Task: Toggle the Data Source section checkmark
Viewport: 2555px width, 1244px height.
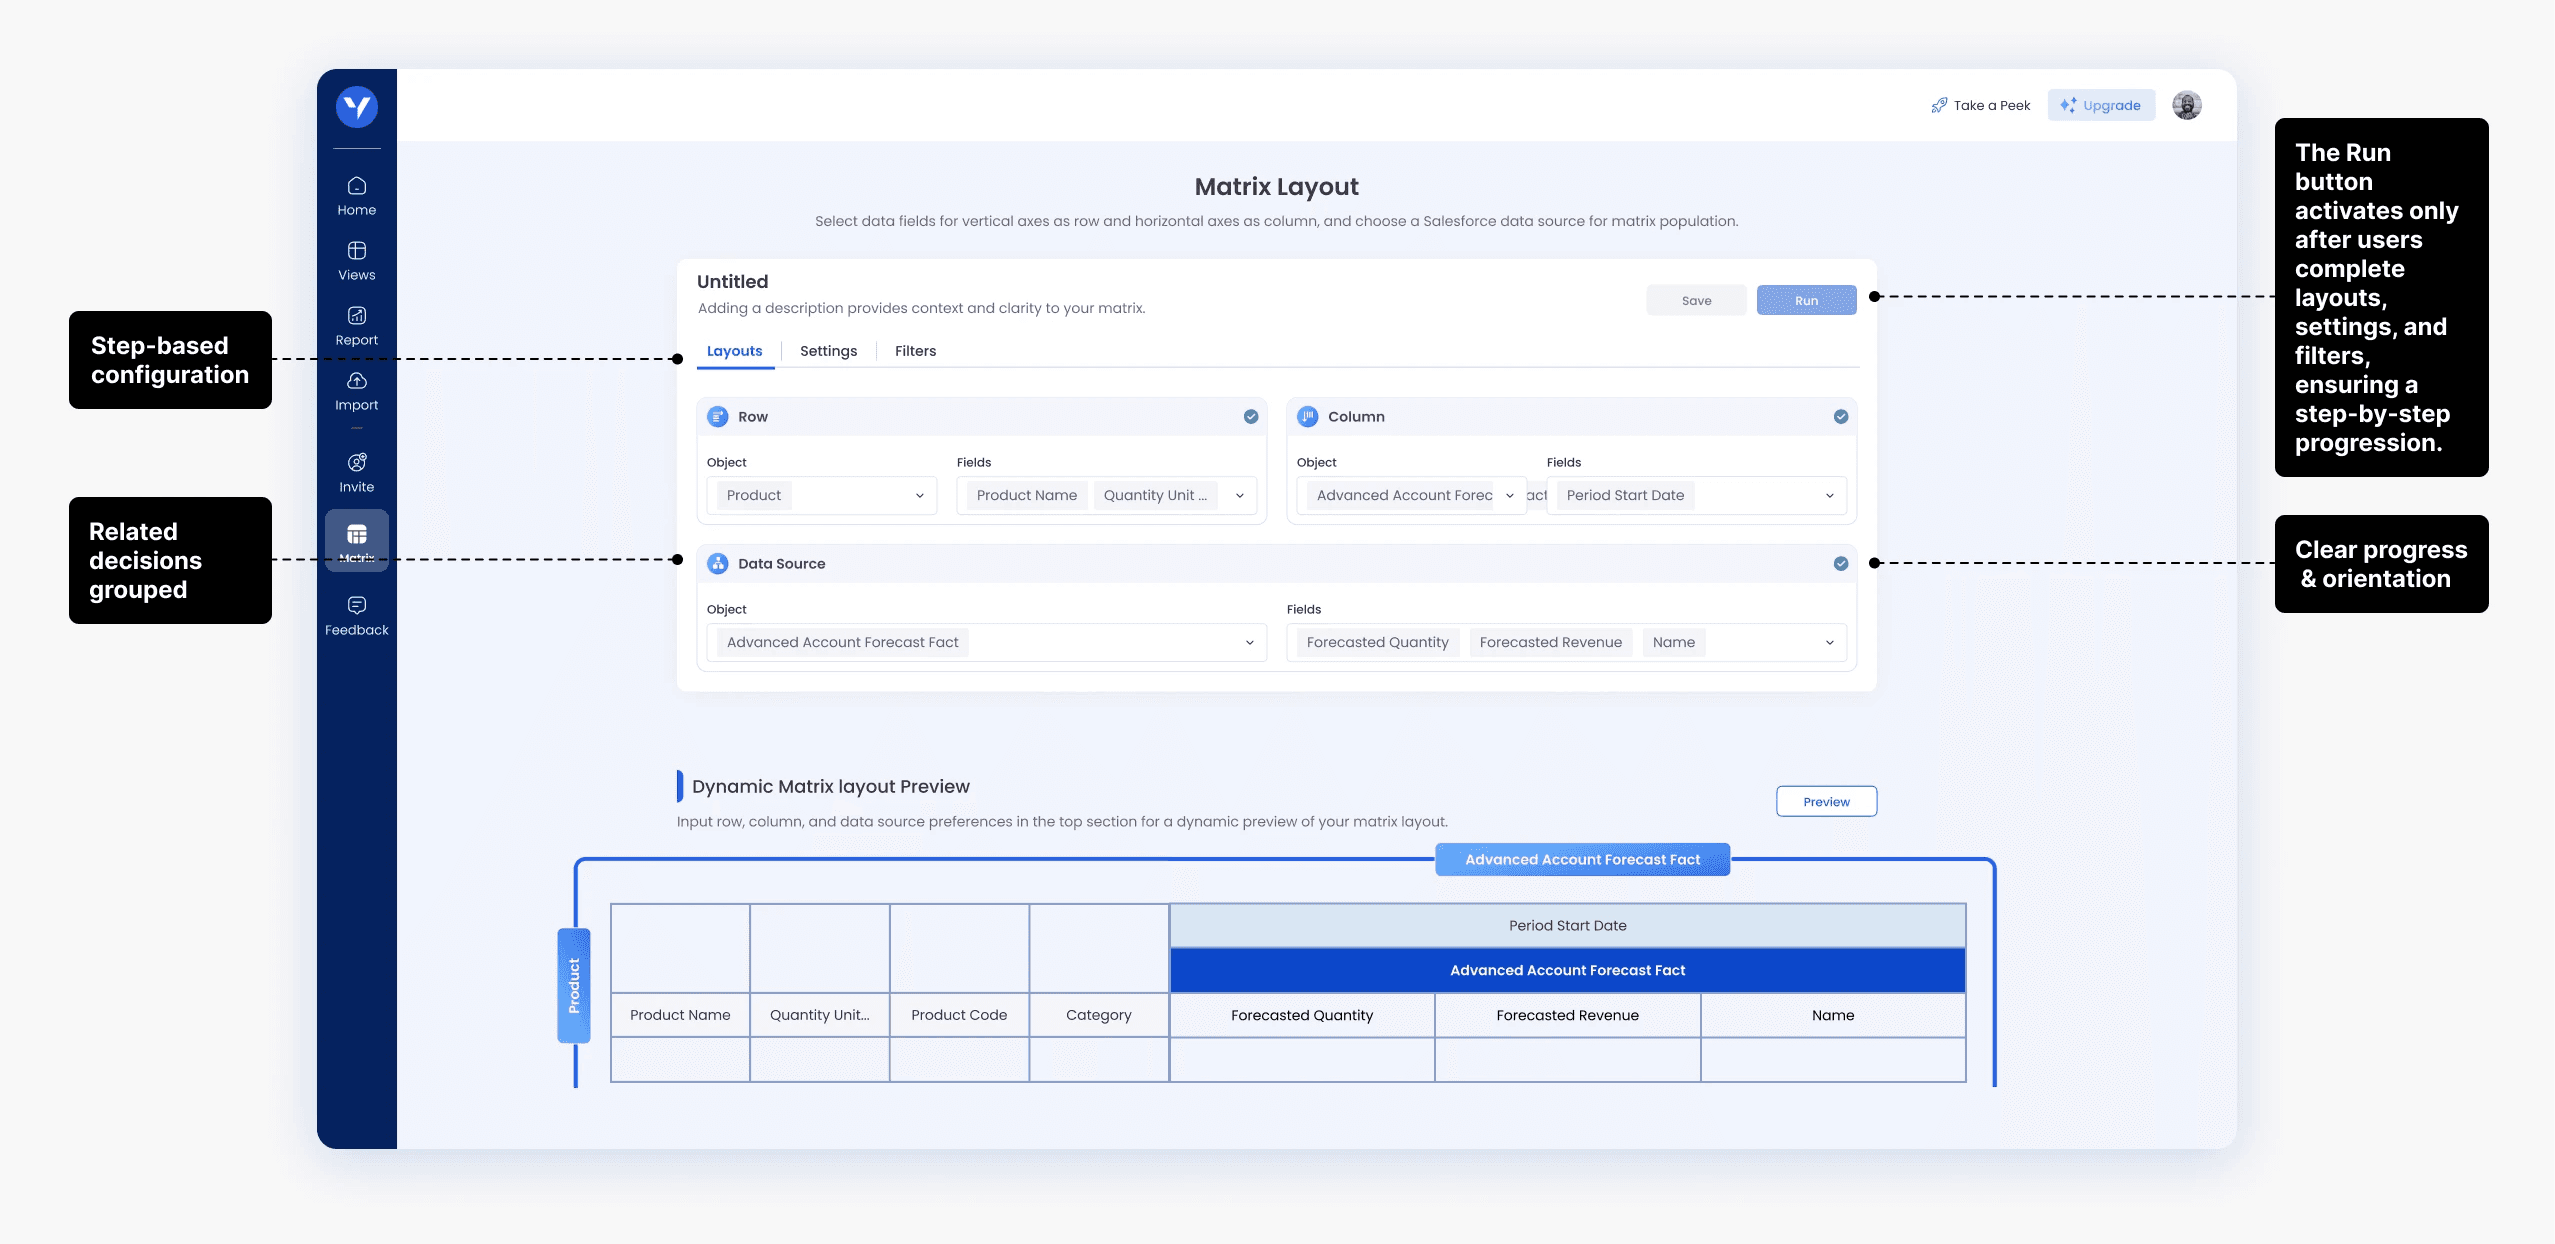Action: (1840, 563)
